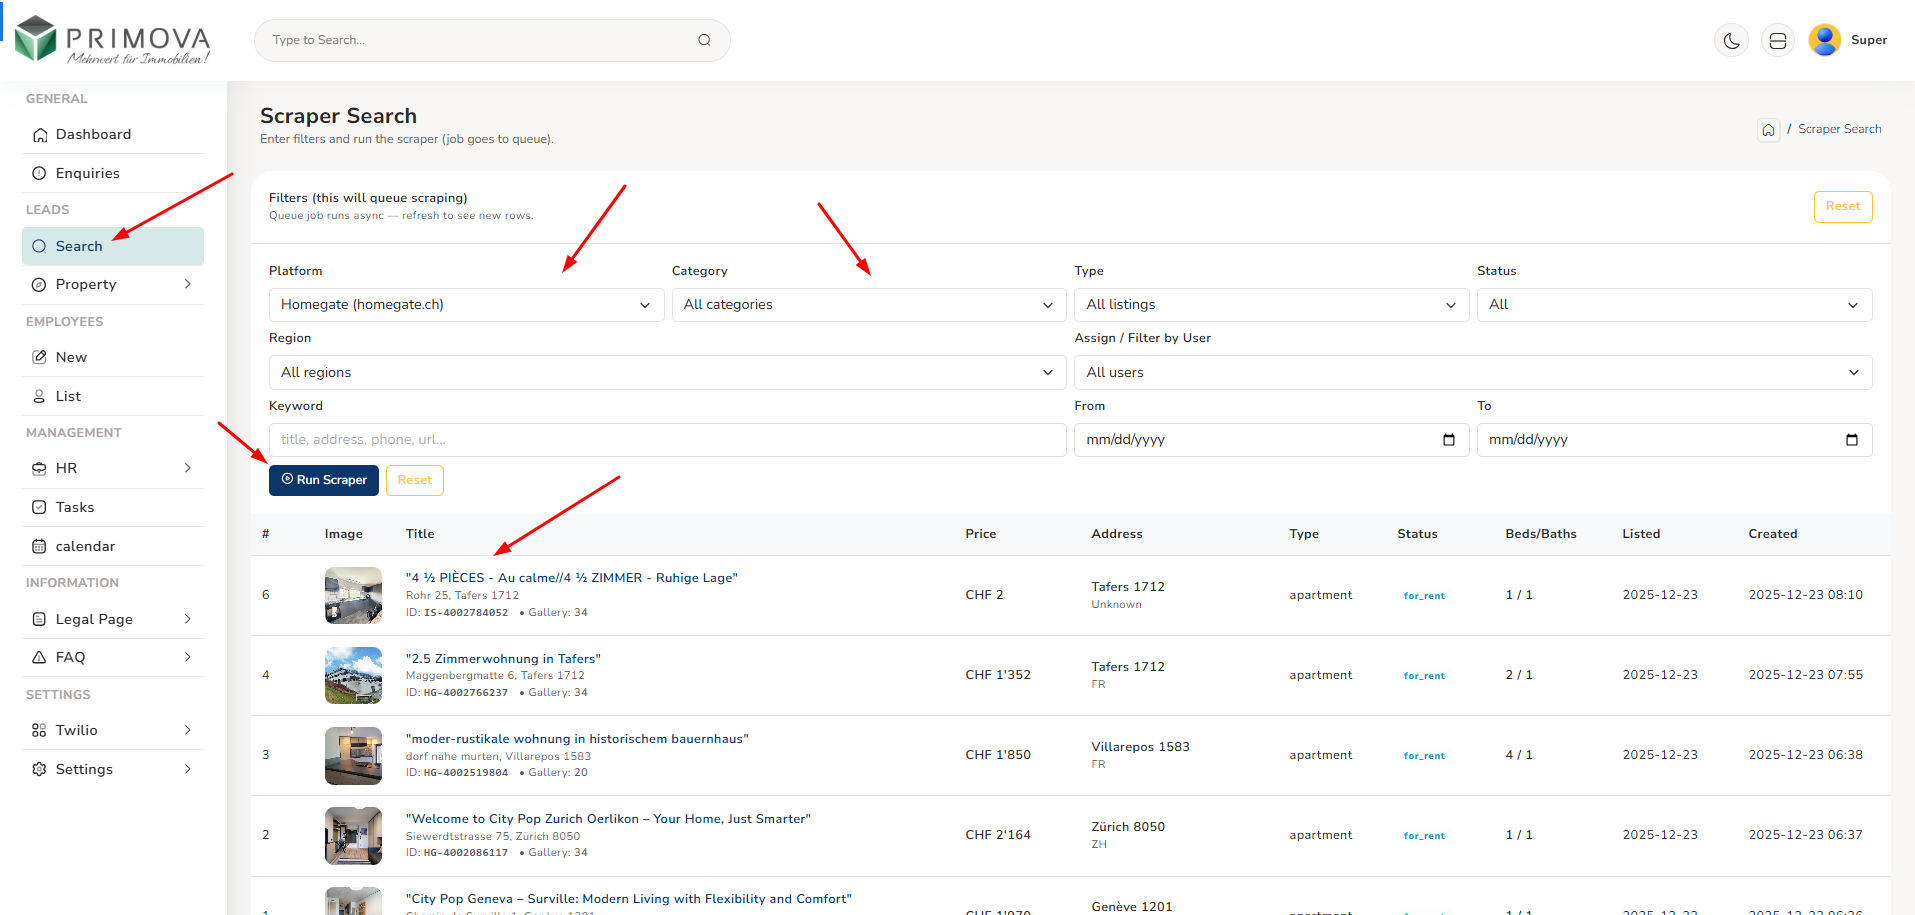The width and height of the screenshot is (1915, 915).
Task: Open the 2.5 Zimmerwohnung in Tafers listing
Action: [503, 659]
